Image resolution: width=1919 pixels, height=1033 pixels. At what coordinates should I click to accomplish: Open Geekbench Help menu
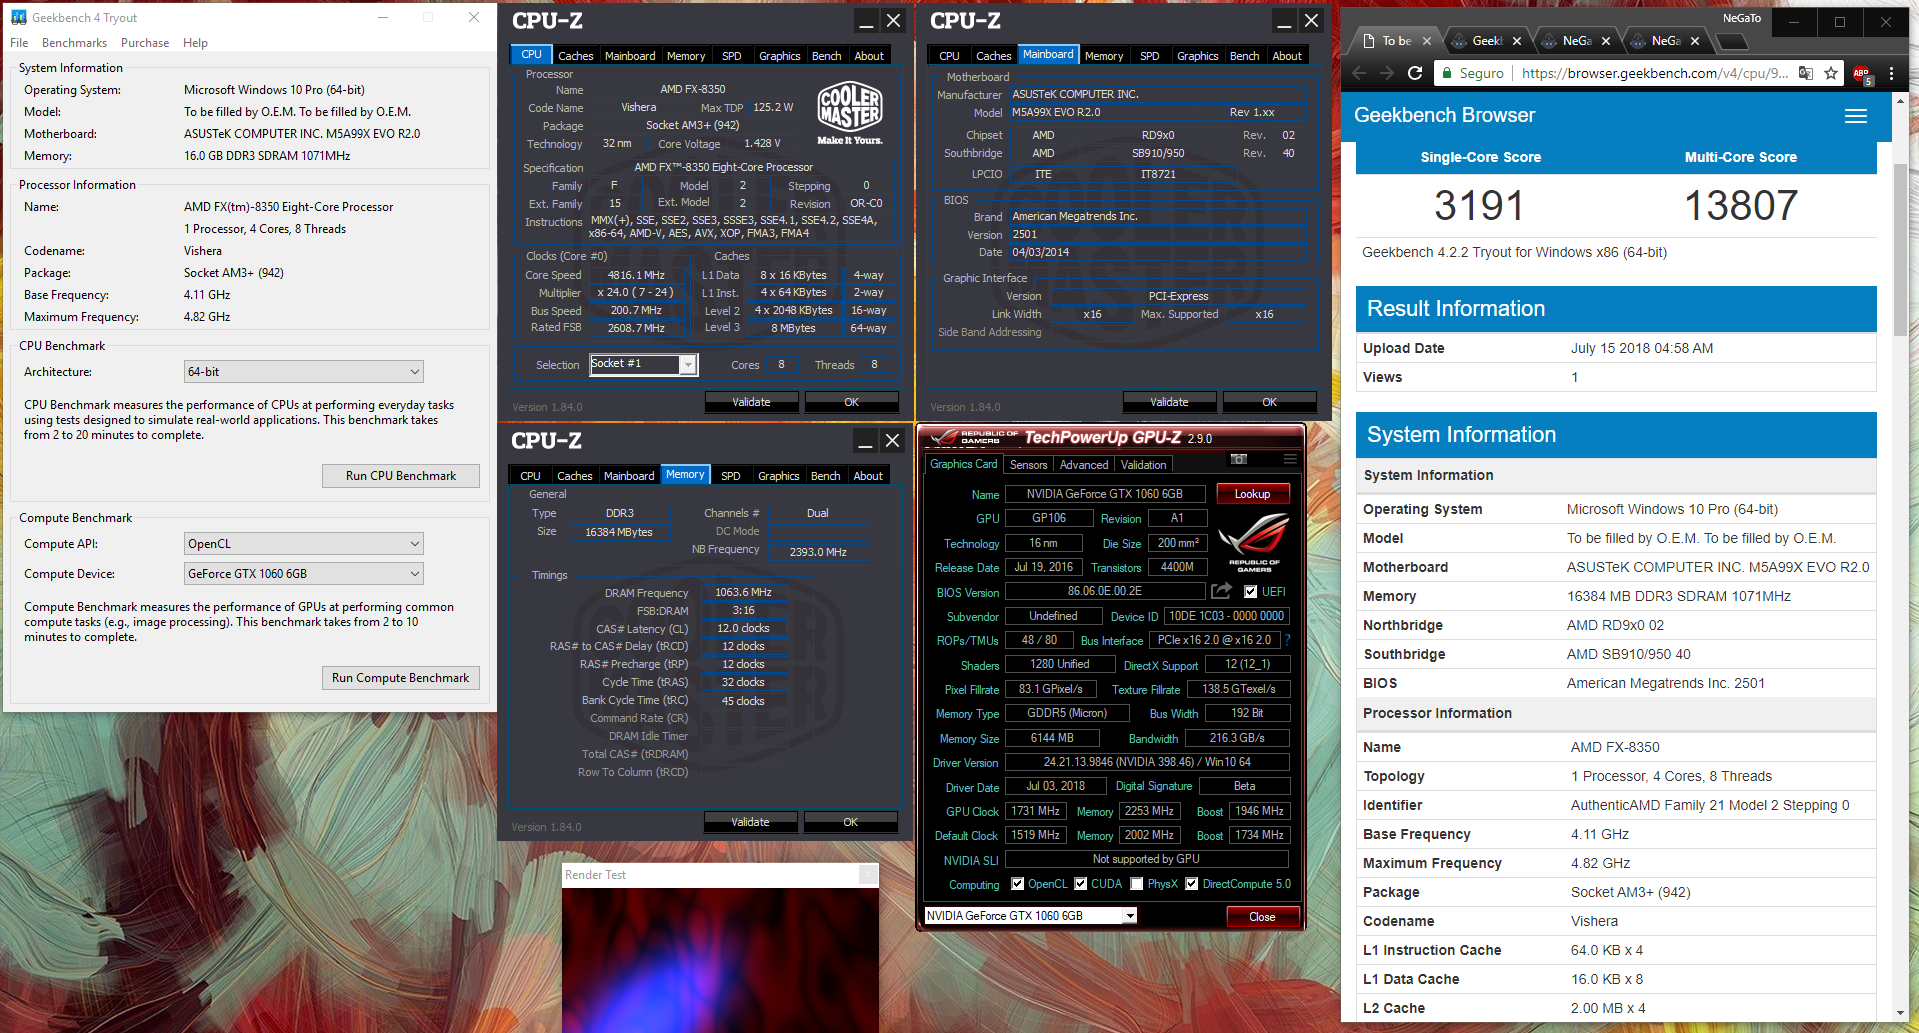click(x=195, y=43)
